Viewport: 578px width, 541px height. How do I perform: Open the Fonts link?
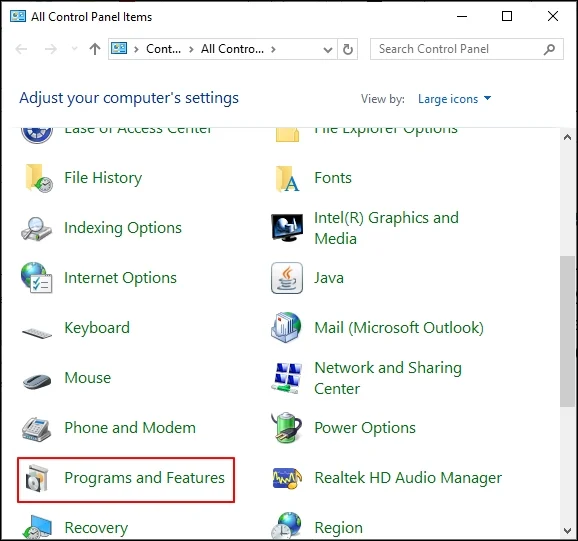click(333, 178)
